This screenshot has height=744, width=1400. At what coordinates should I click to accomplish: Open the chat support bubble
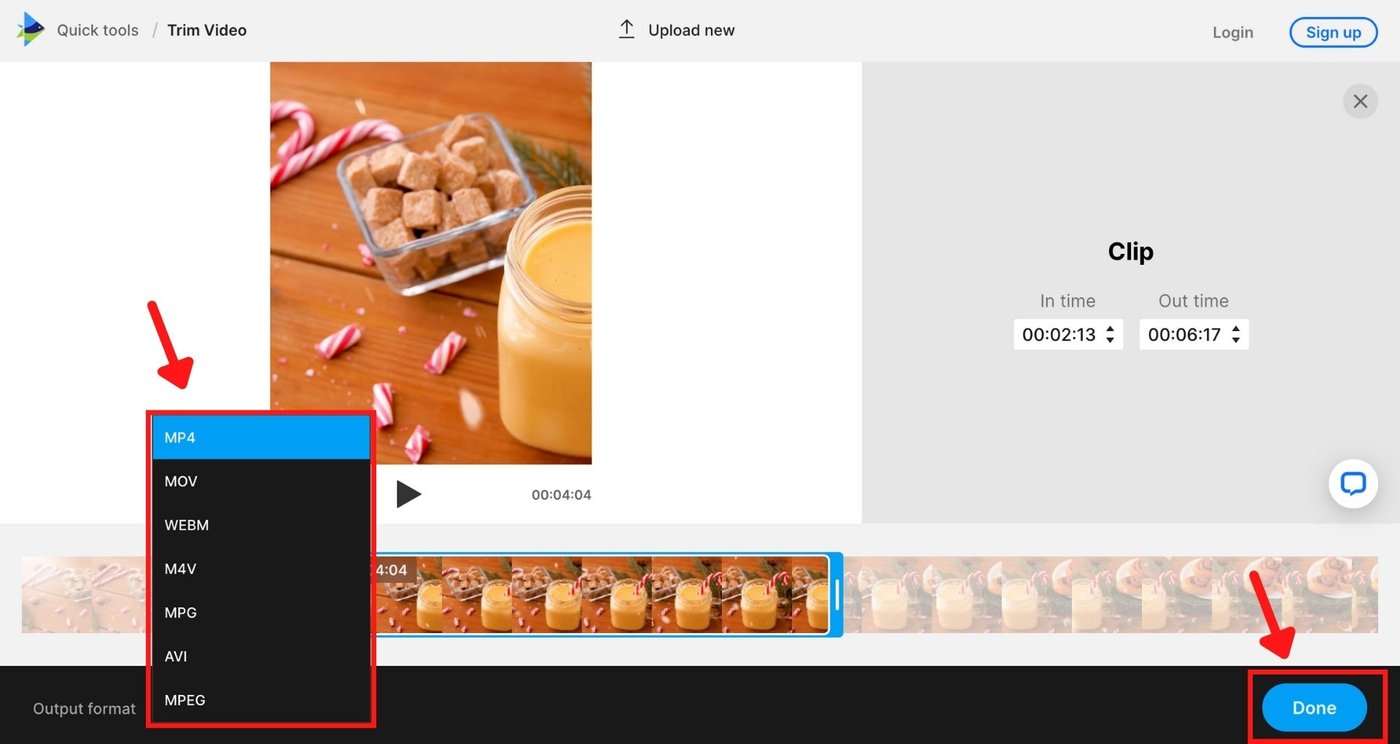pyautogui.click(x=1352, y=484)
